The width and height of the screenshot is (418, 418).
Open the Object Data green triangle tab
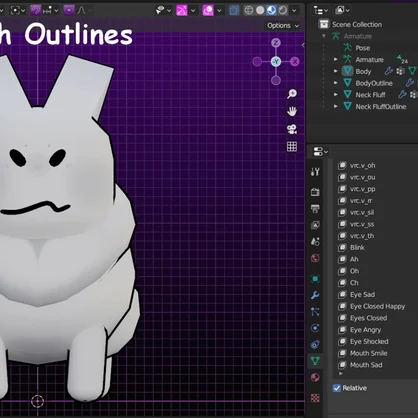[315, 361]
